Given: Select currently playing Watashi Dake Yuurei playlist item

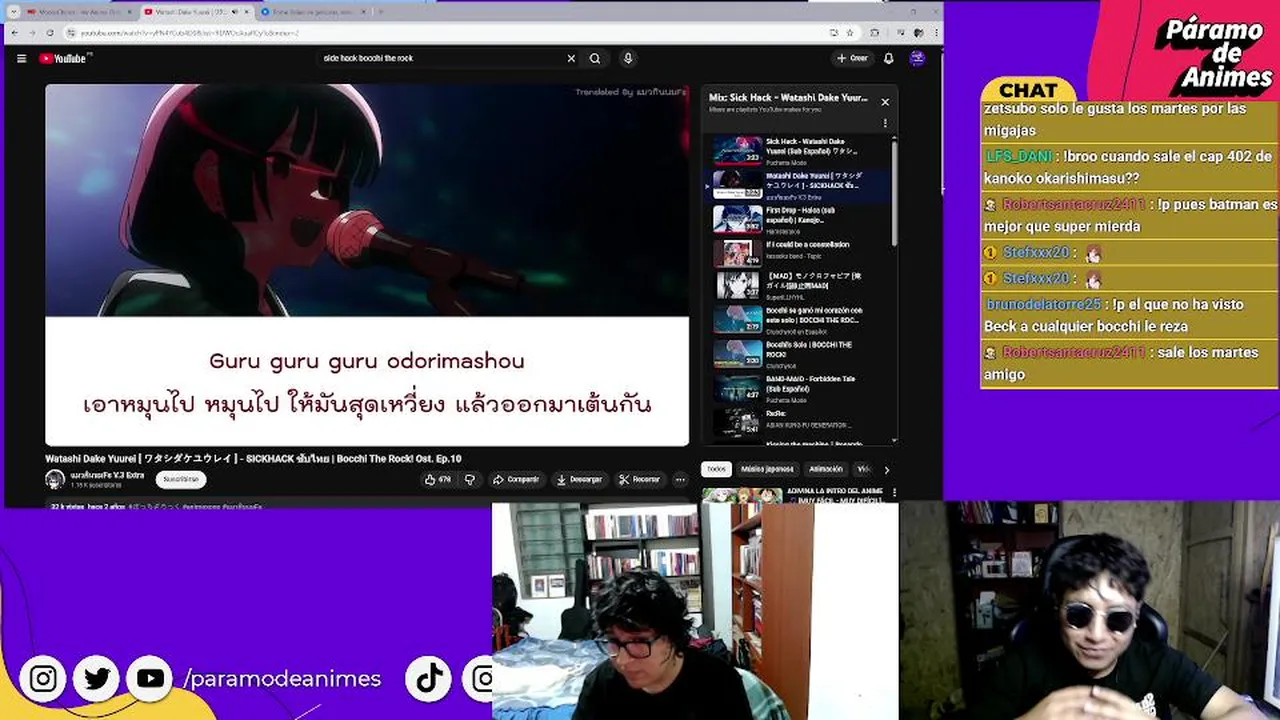Looking at the screenshot, I should pyautogui.click(x=800, y=185).
